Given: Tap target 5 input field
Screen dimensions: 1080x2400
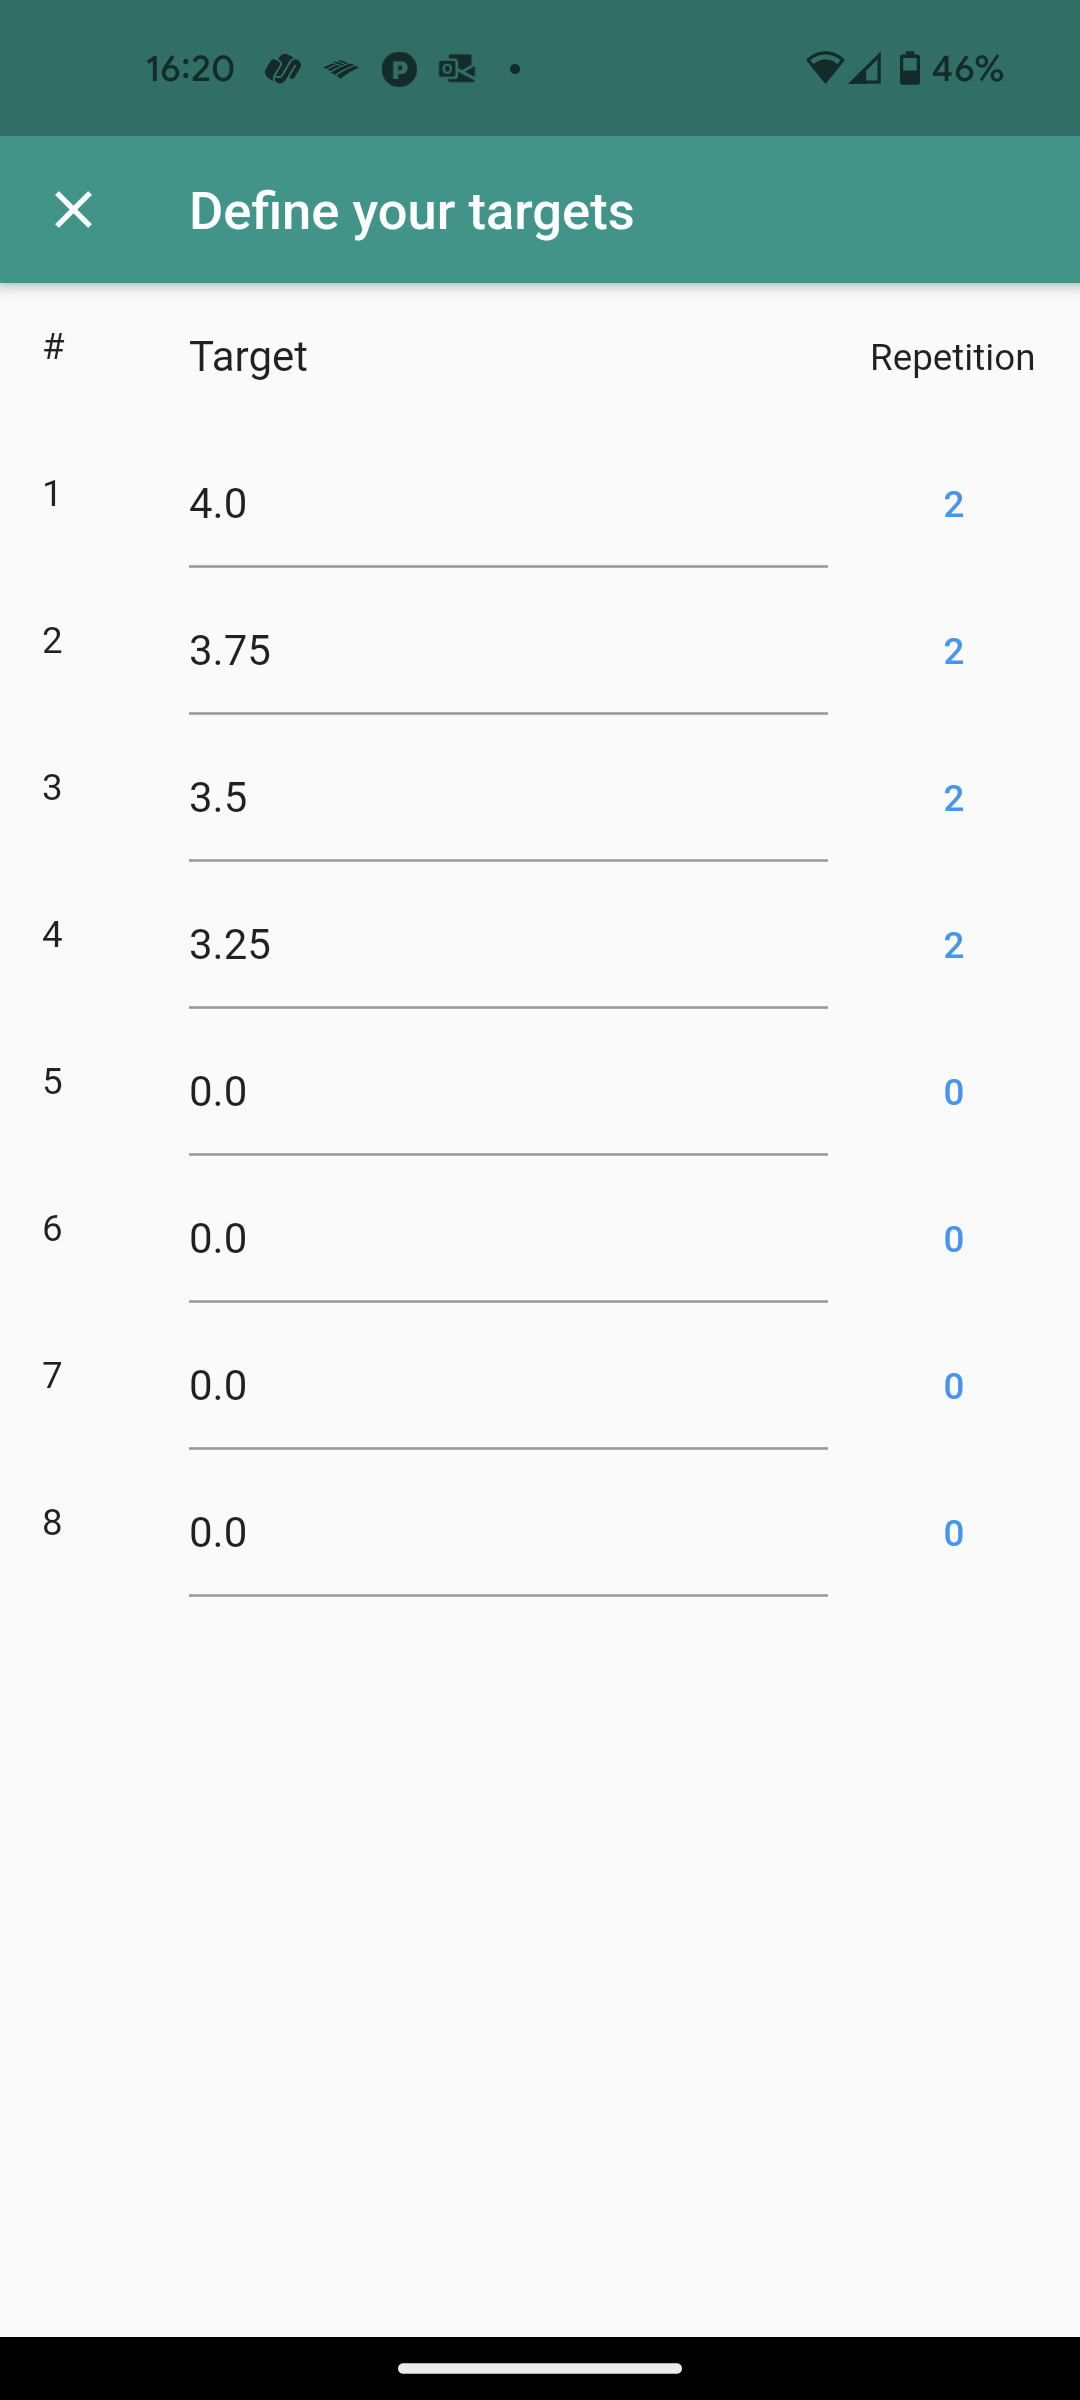Looking at the screenshot, I should tap(507, 1092).
